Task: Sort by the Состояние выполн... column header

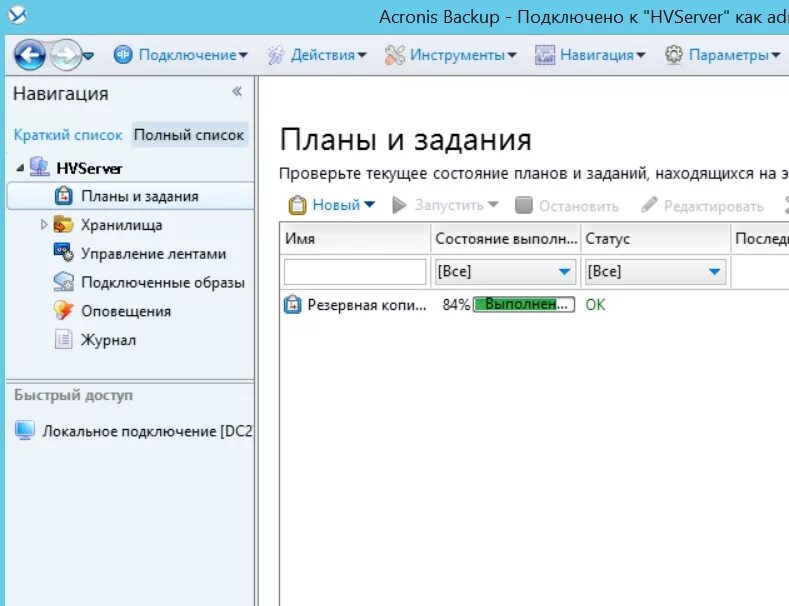Action: [x=506, y=238]
